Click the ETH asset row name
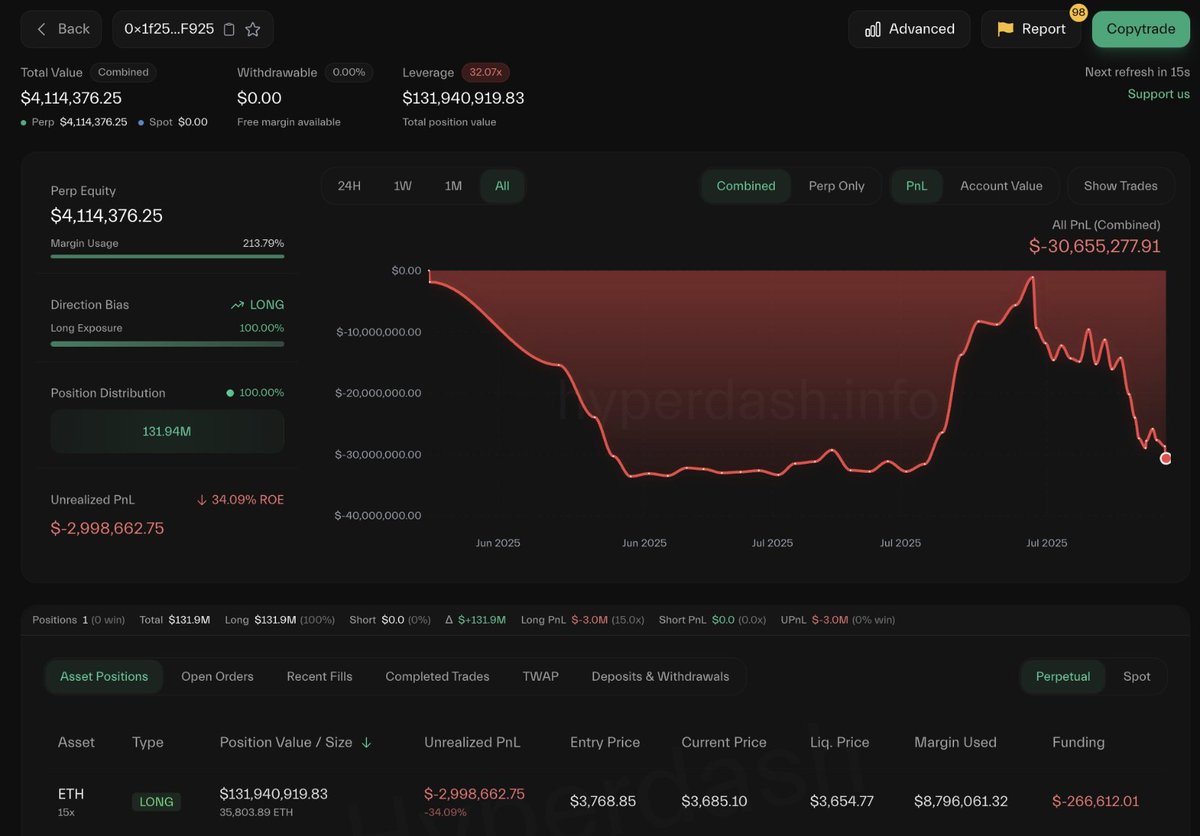Image resolution: width=1200 pixels, height=836 pixels. pyautogui.click(x=71, y=794)
